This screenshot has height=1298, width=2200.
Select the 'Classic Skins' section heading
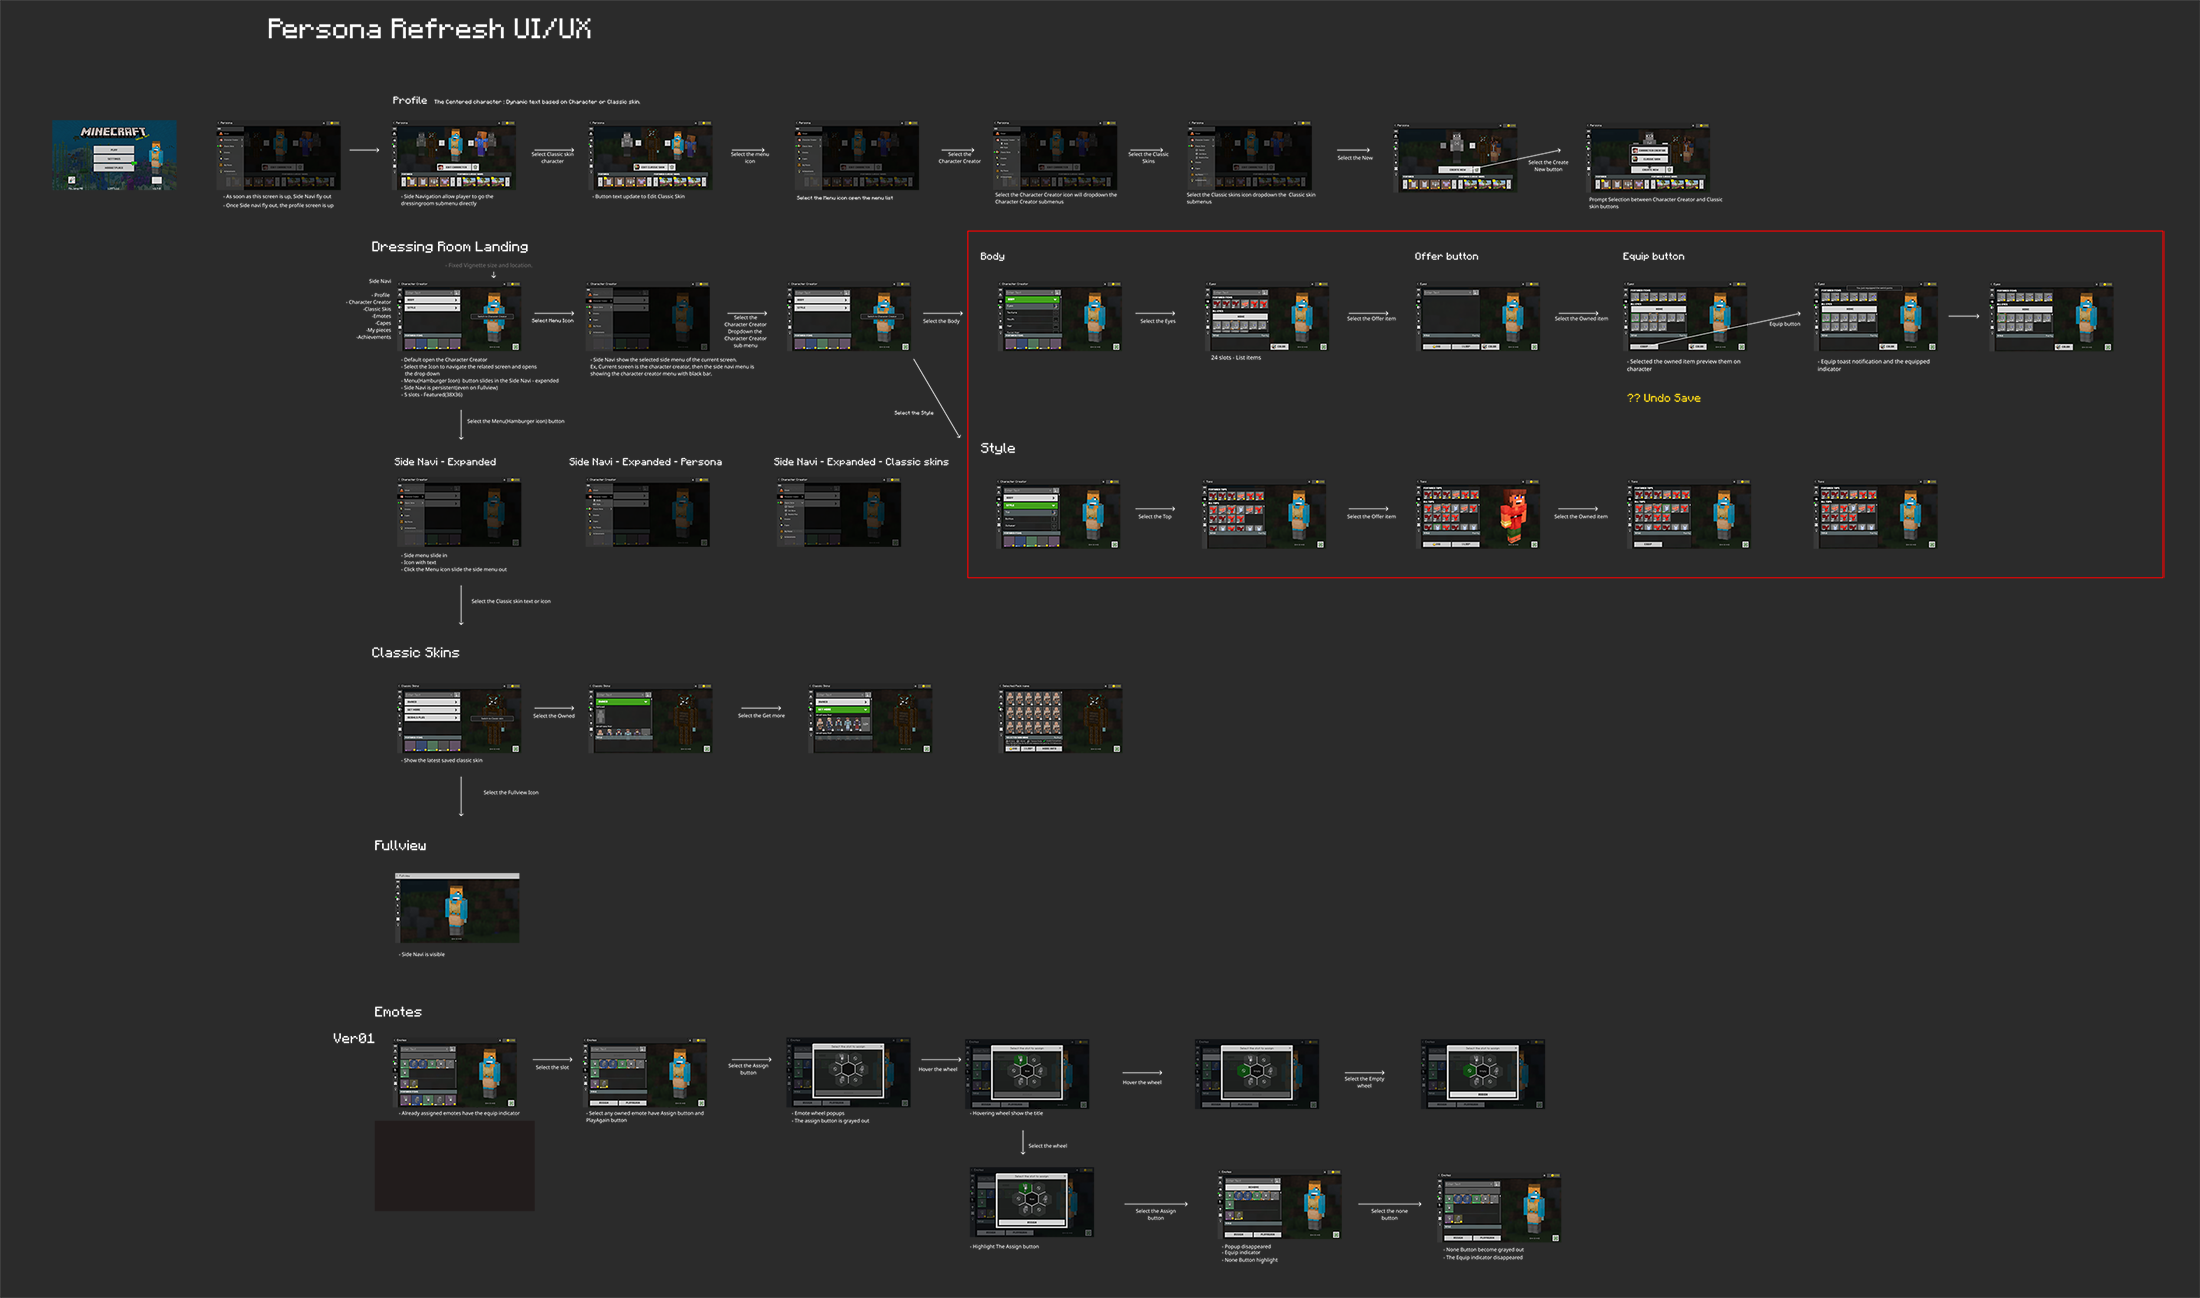click(415, 653)
